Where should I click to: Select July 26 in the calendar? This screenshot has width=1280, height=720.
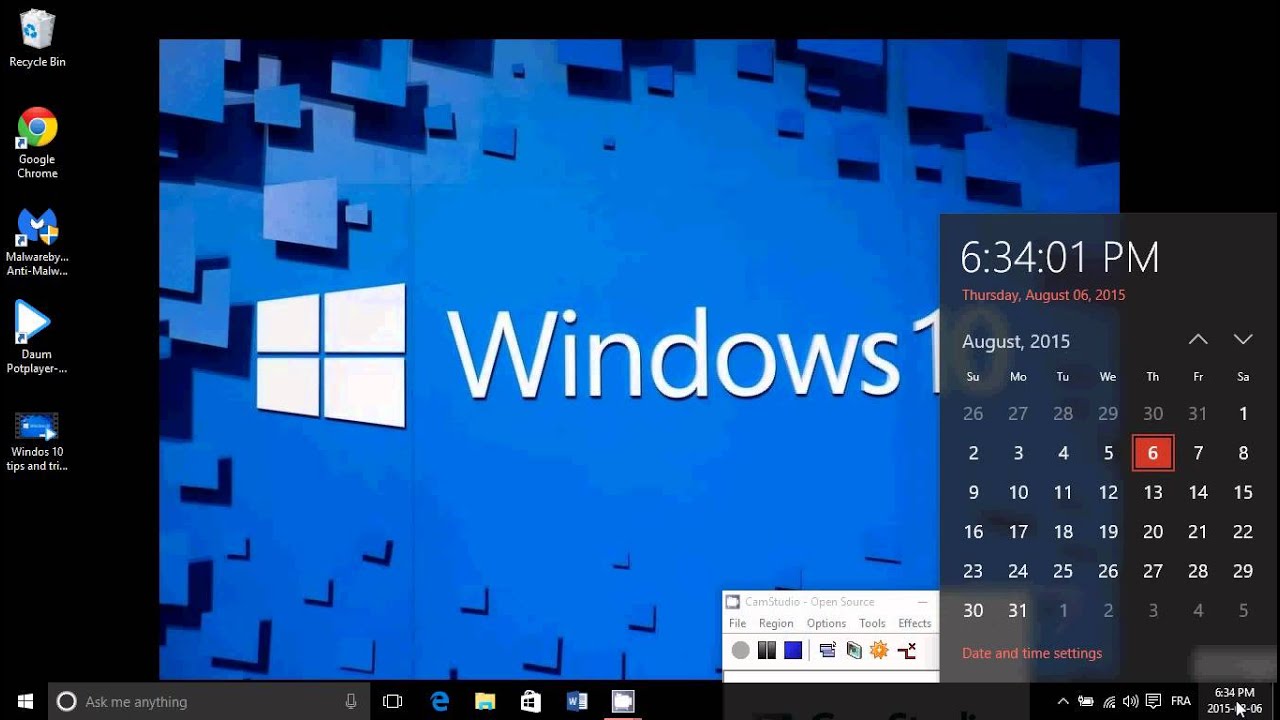pos(973,413)
